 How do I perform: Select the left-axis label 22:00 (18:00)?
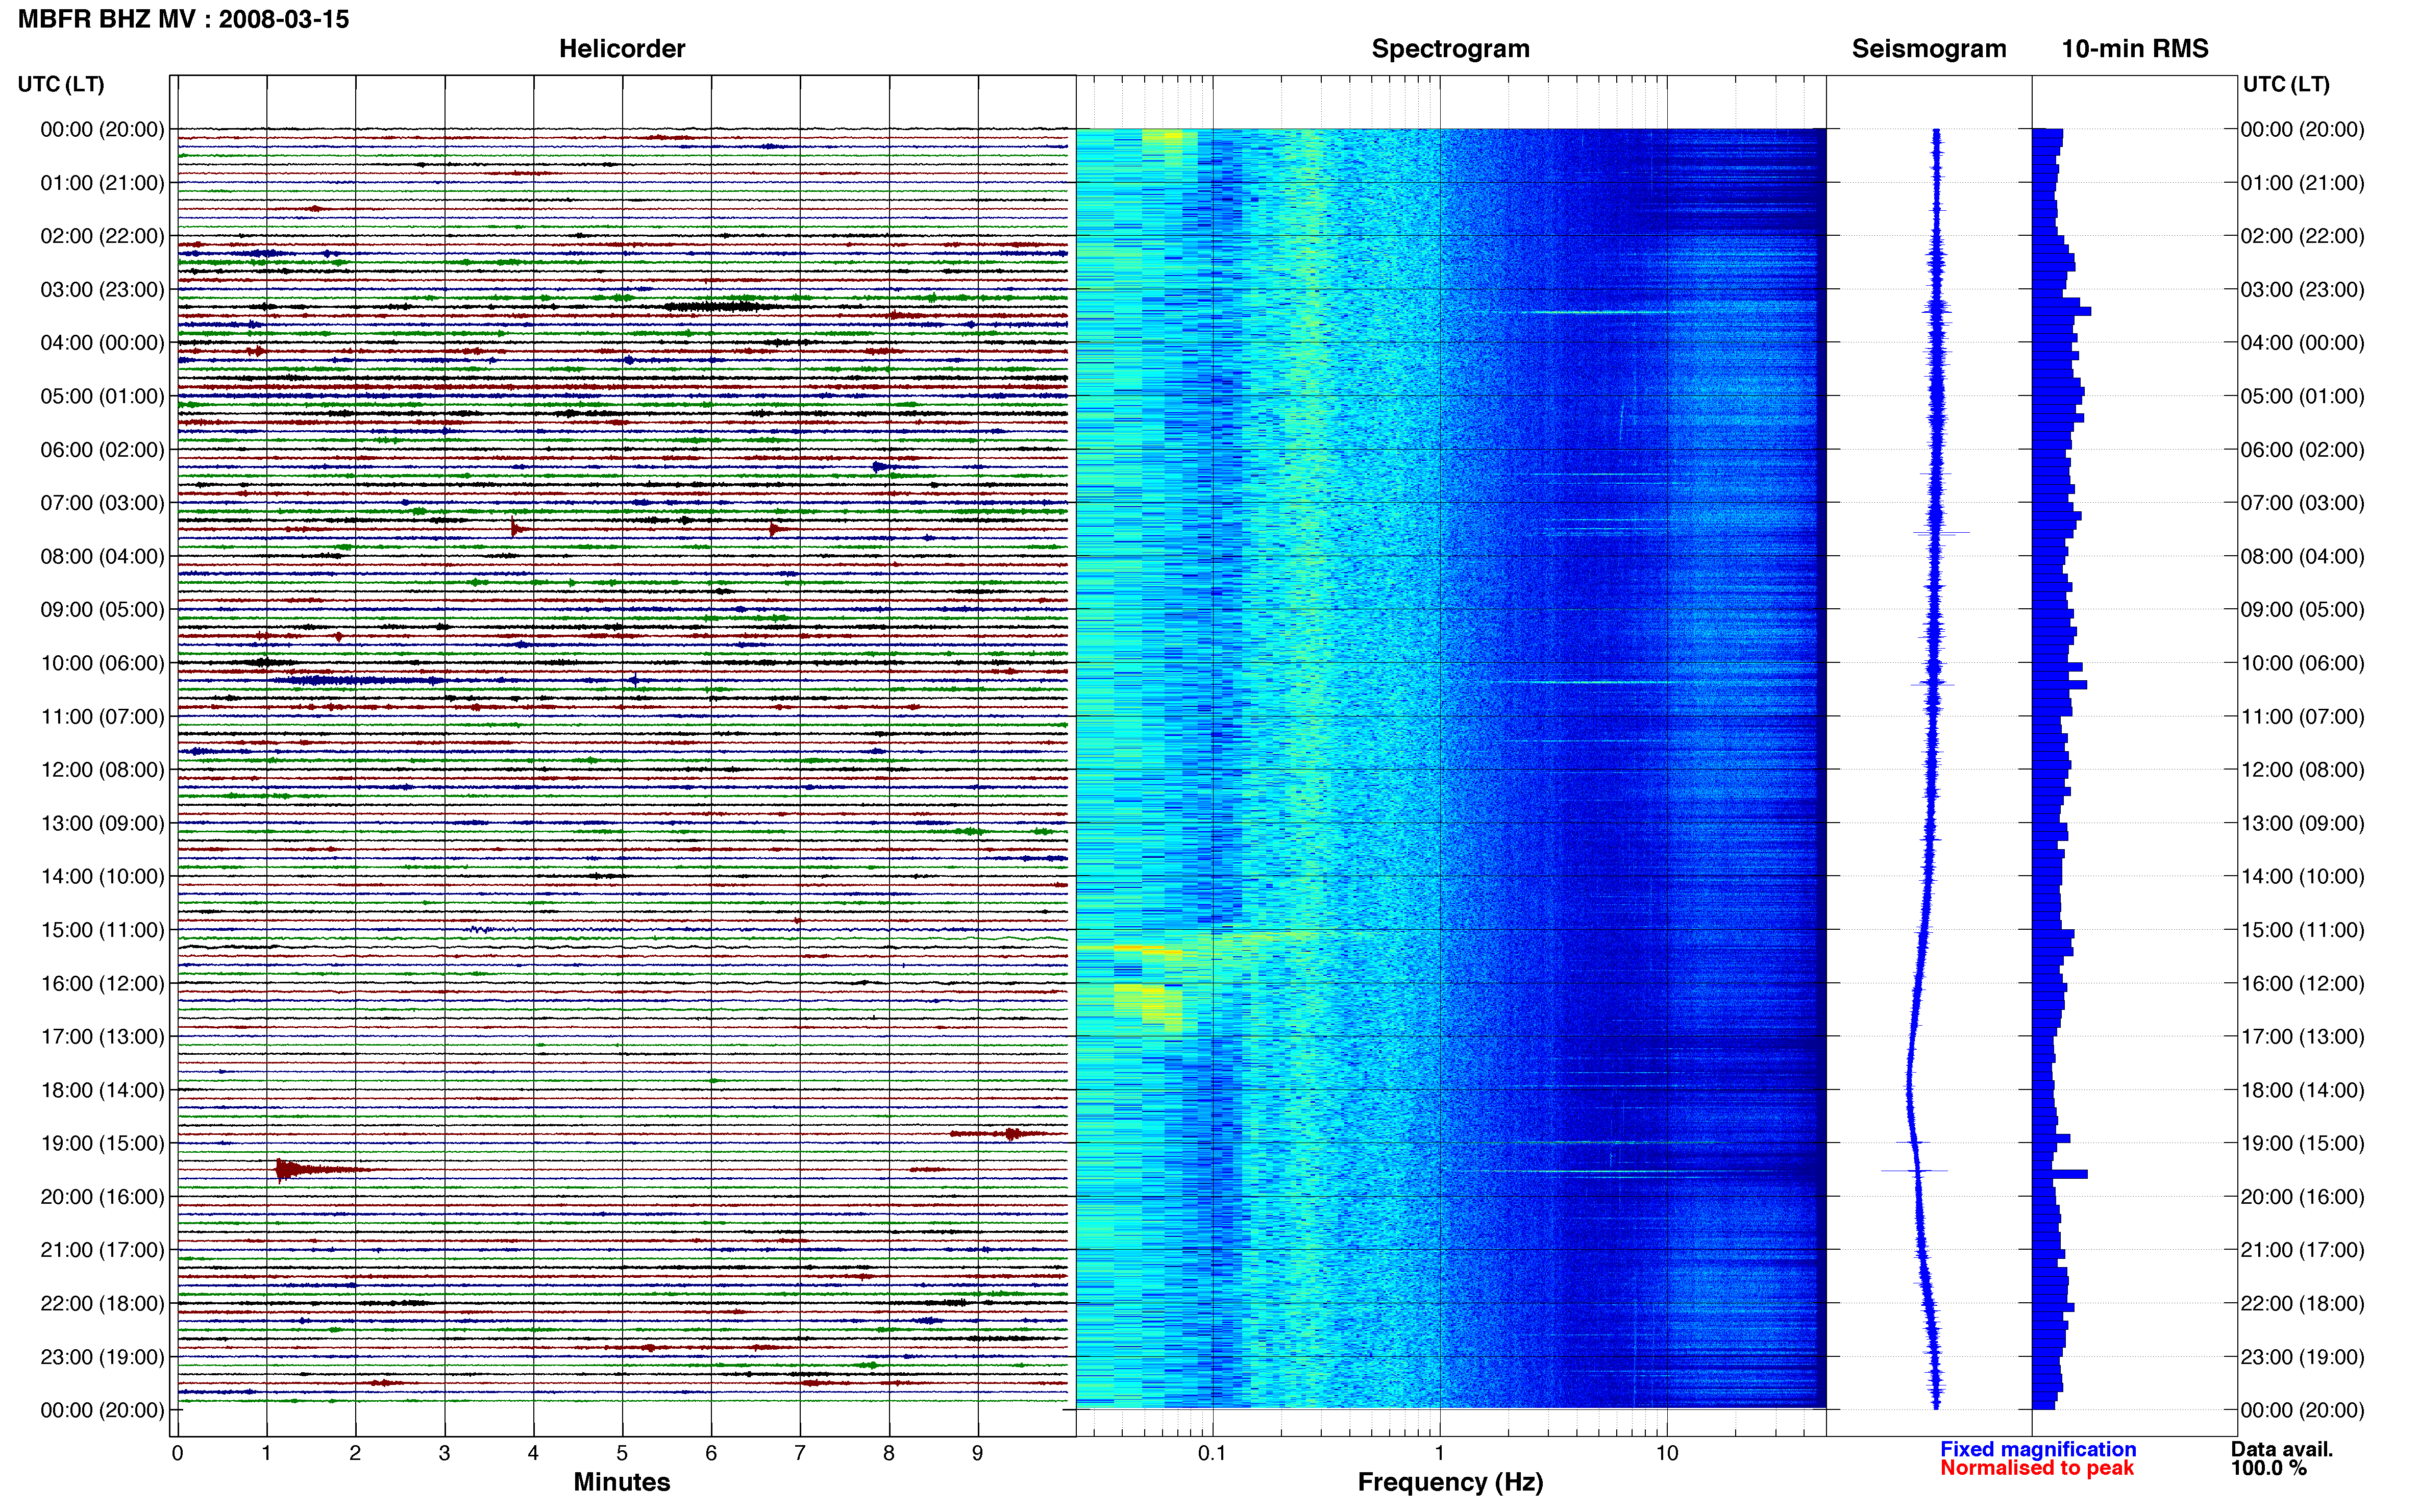point(102,1303)
